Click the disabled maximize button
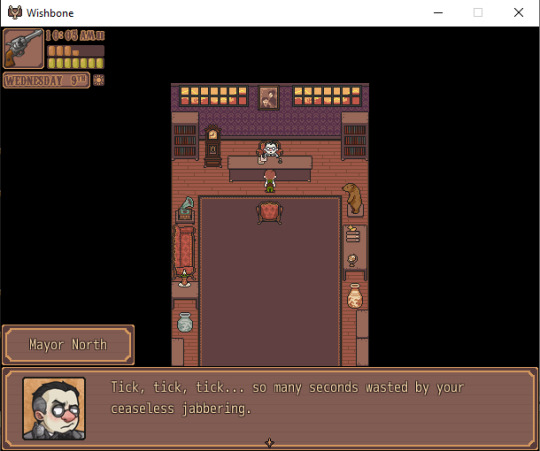 coord(478,13)
